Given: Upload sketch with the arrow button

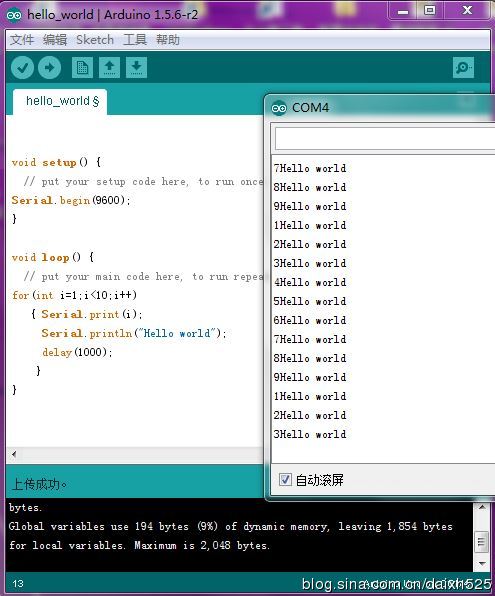Looking at the screenshot, I should pyautogui.click(x=50, y=68).
